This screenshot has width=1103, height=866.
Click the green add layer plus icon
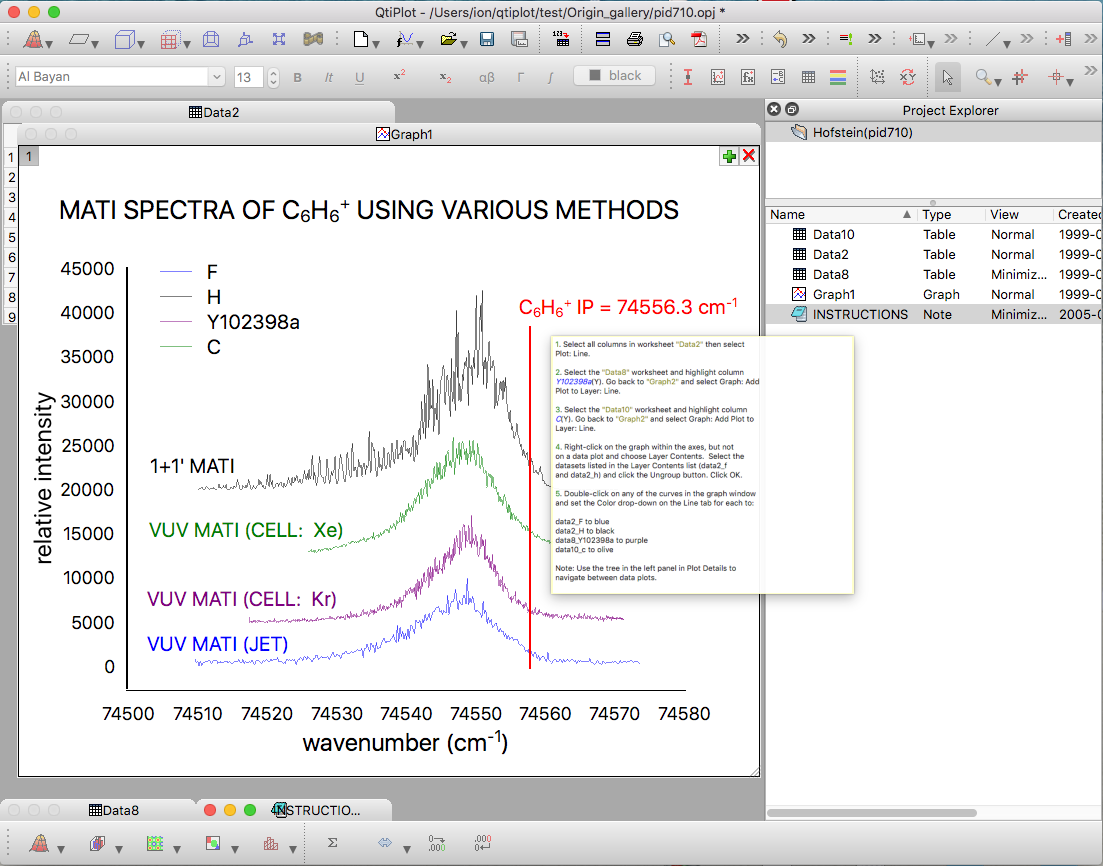[x=729, y=156]
